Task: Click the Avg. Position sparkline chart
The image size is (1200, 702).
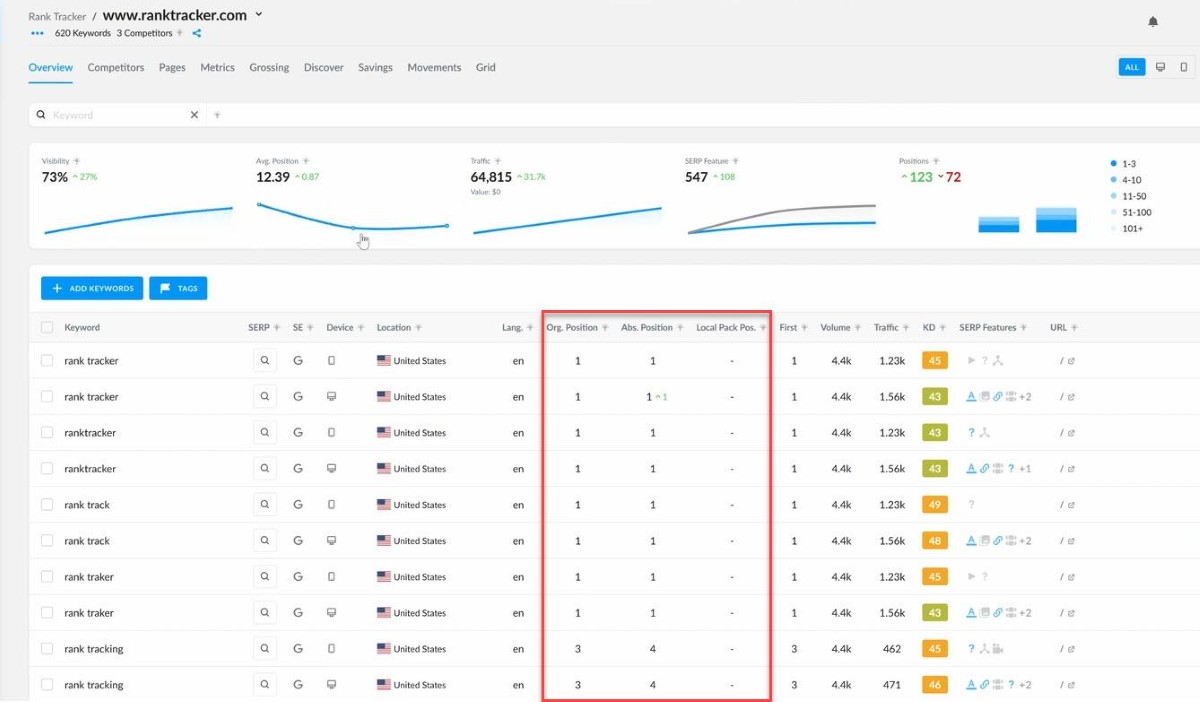Action: click(x=353, y=218)
